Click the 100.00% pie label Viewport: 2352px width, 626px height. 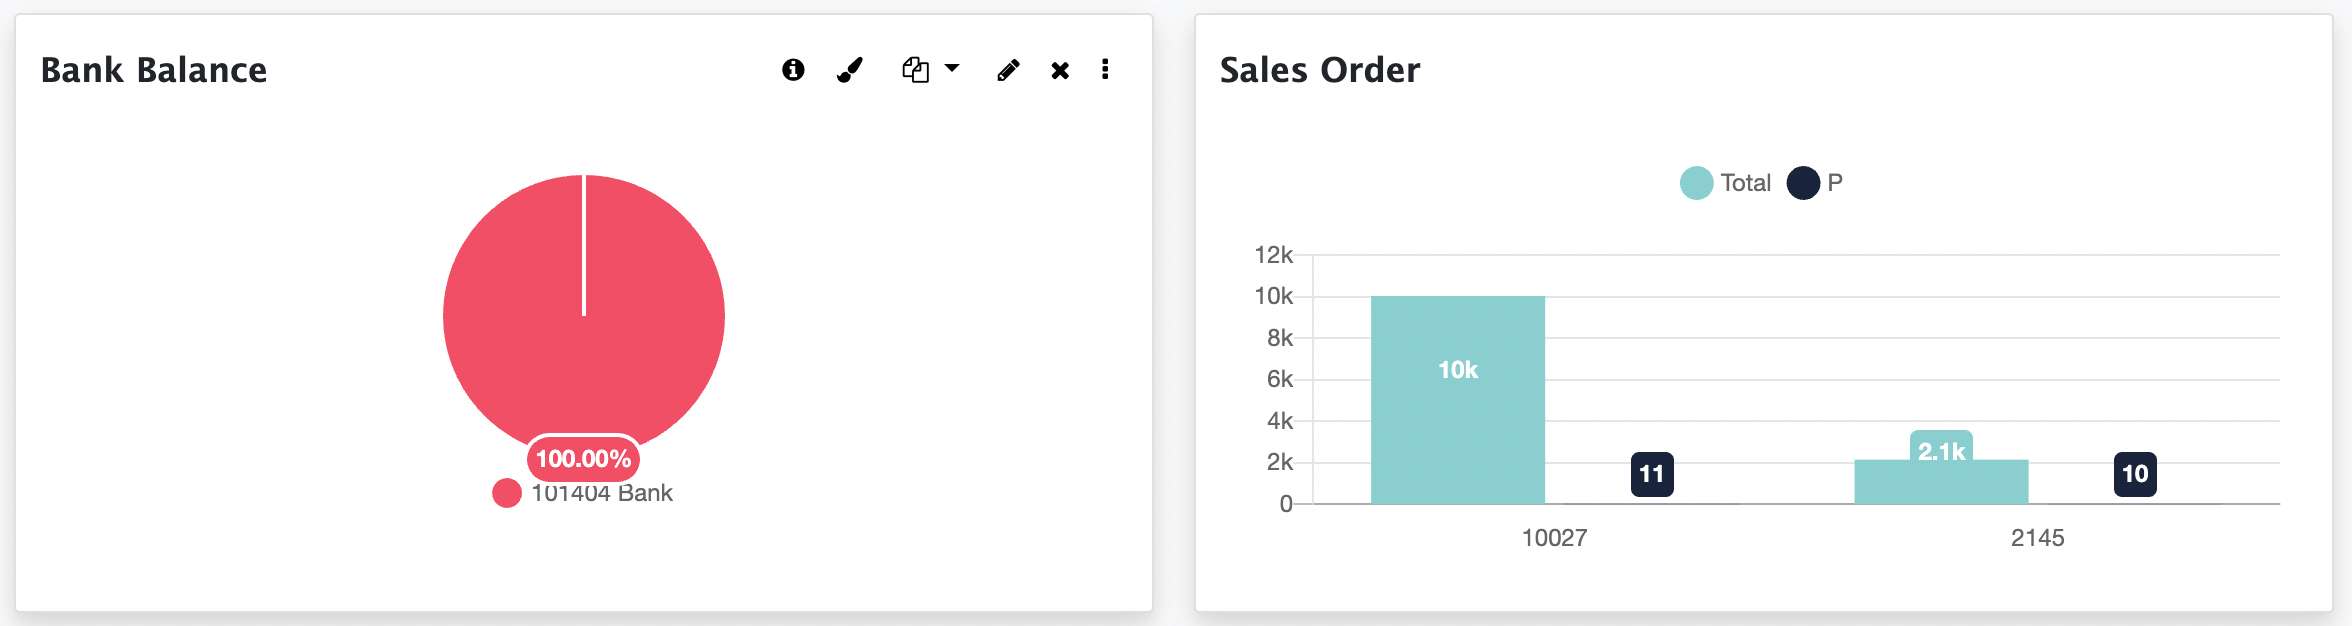(583, 458)
